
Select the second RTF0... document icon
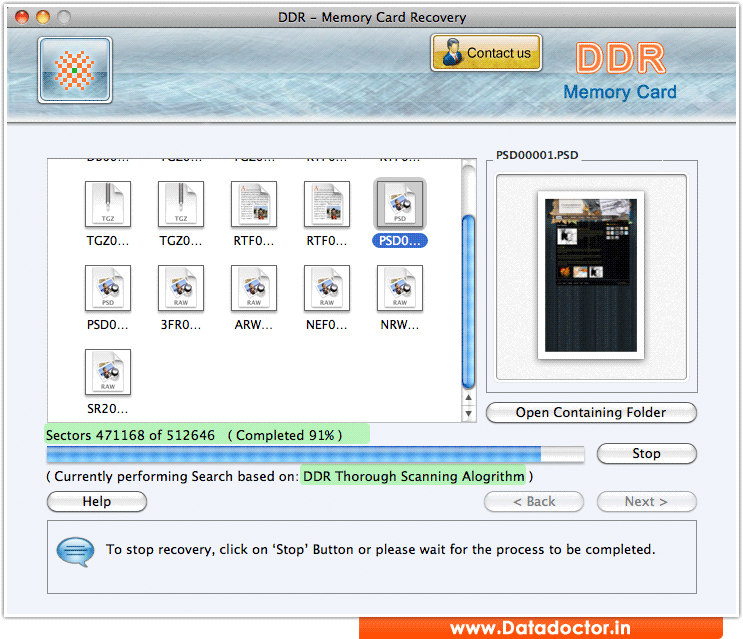327,204
